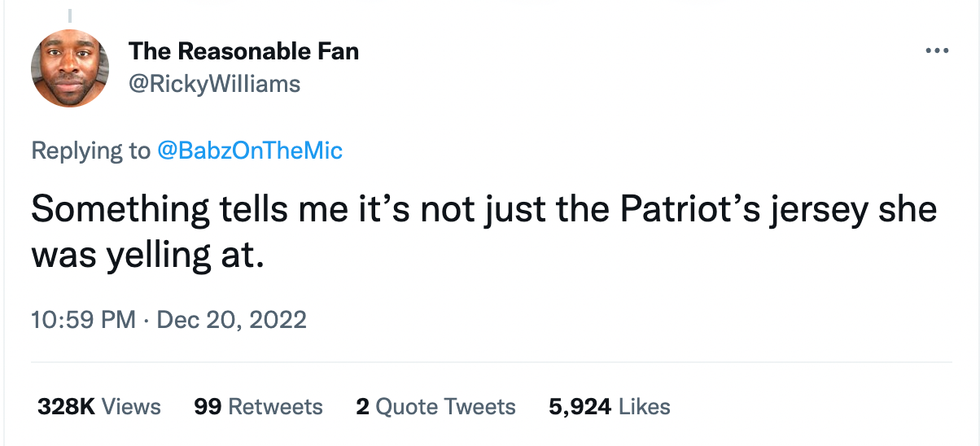Viewport: 980px width, 446px height.
Task: Open the @BabzOnTheMic mention link
Action: (x=250, y=151)
